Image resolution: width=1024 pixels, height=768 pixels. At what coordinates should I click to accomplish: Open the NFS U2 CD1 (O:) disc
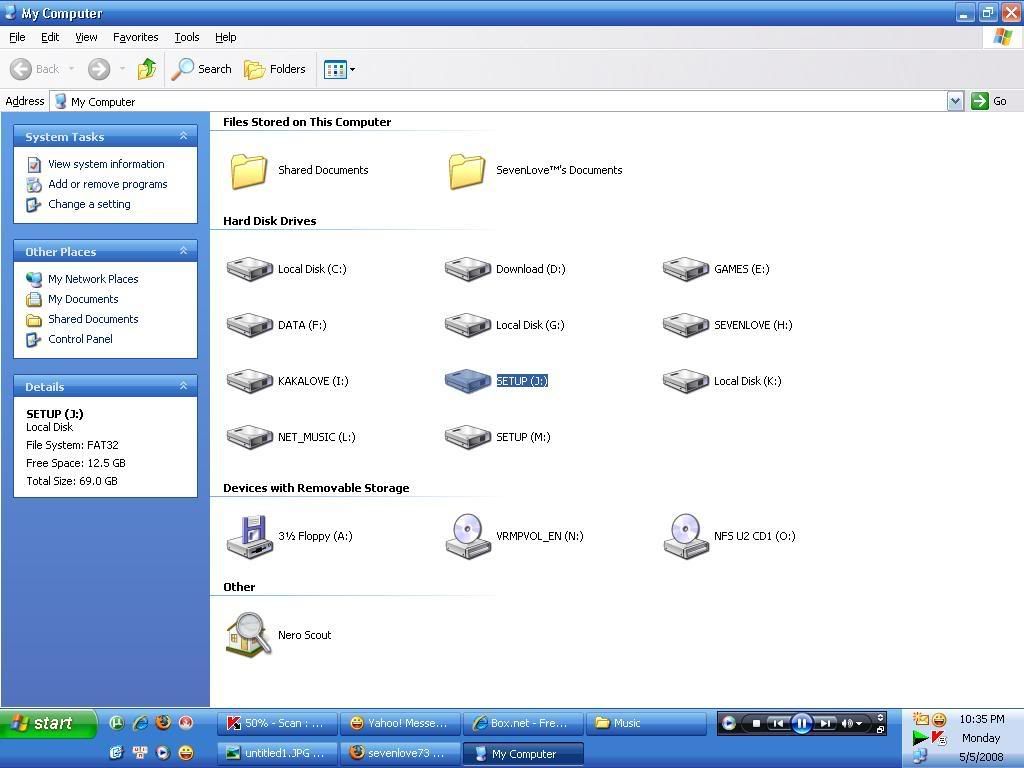tap(686, 536)
